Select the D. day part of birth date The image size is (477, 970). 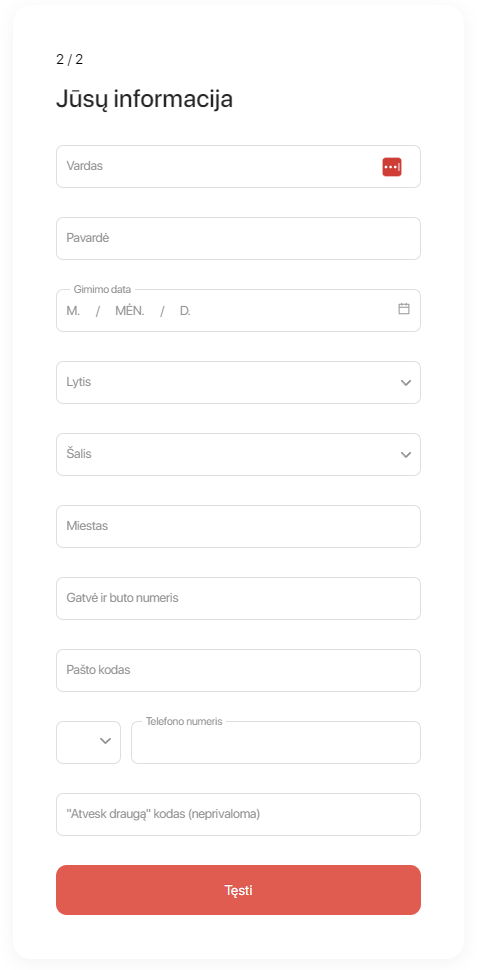click(x=185, y=311)
